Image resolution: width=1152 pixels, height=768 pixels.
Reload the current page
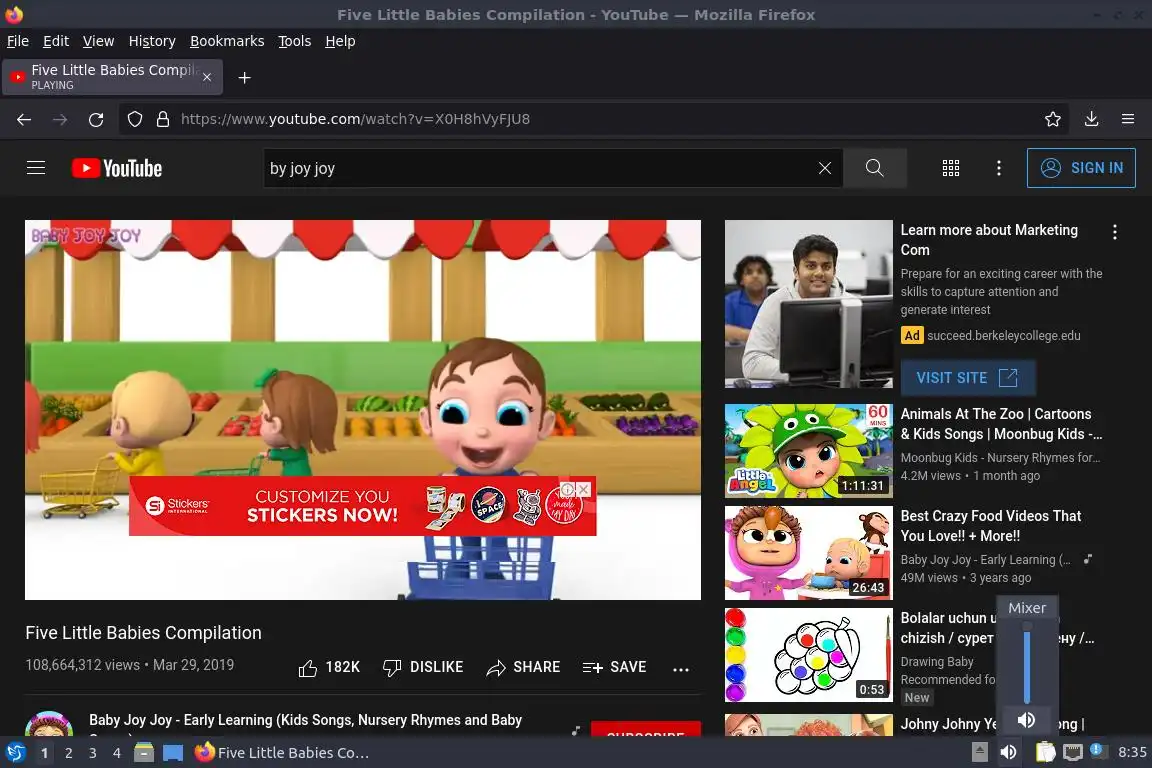pyautogui.click(x=96, y=119)
